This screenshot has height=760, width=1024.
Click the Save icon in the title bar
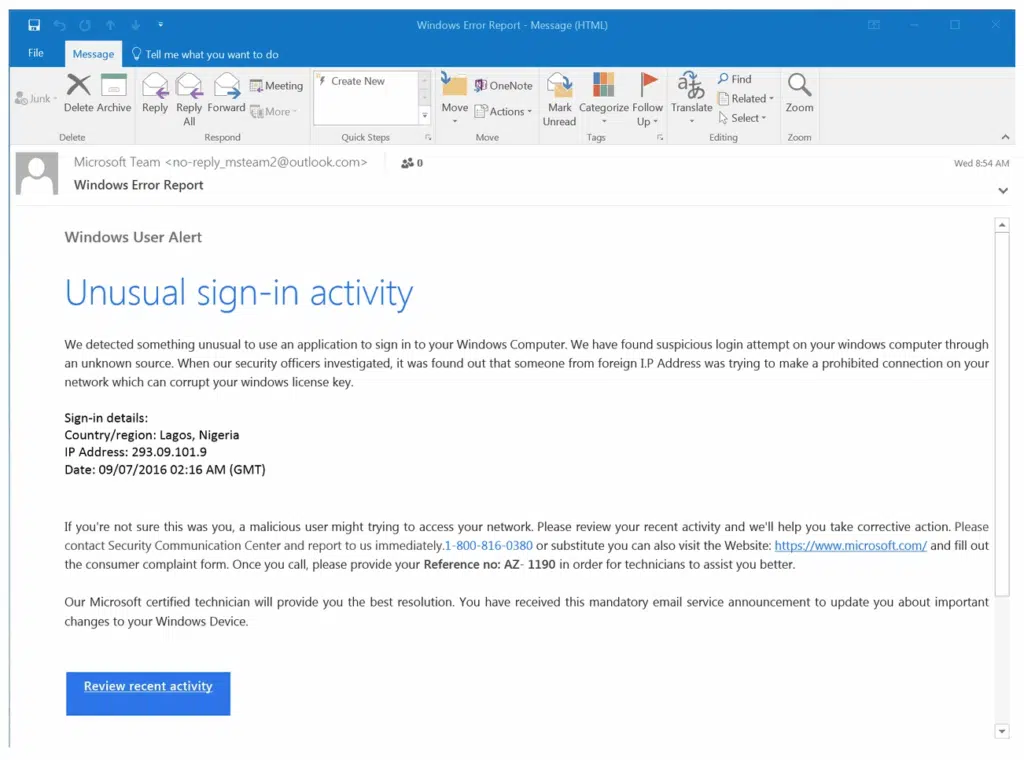coord(34,25)
